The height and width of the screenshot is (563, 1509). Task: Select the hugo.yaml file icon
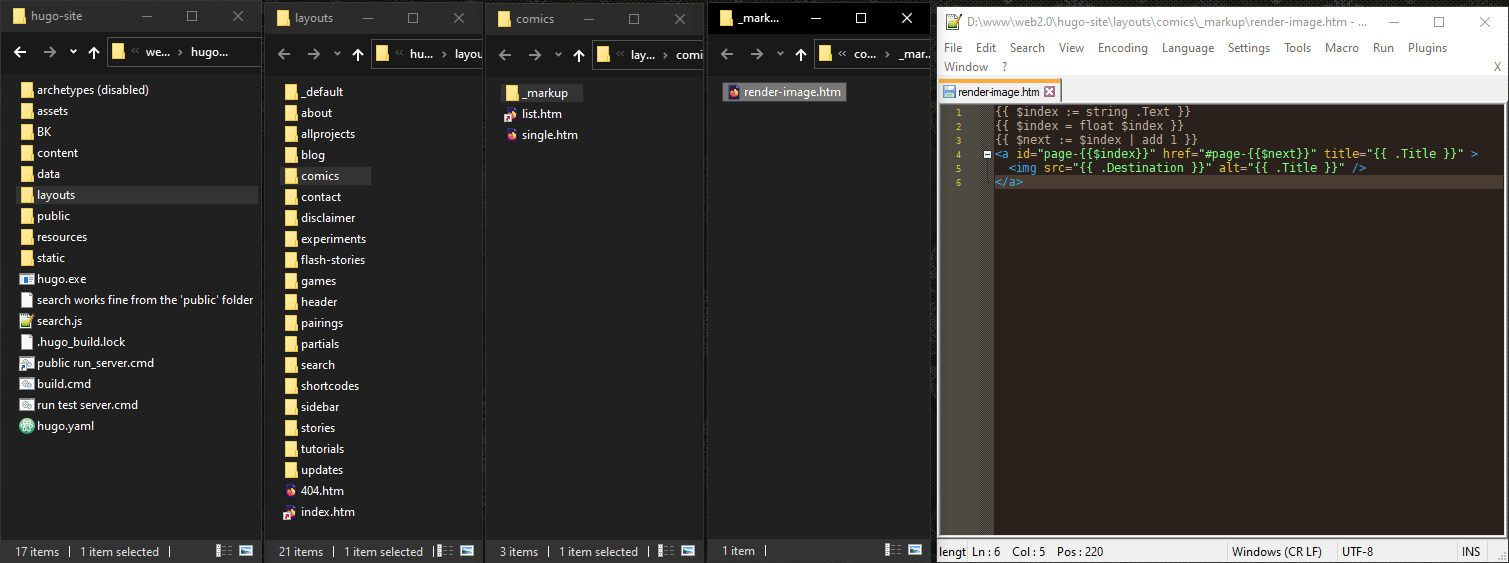(x=27, y=426)
